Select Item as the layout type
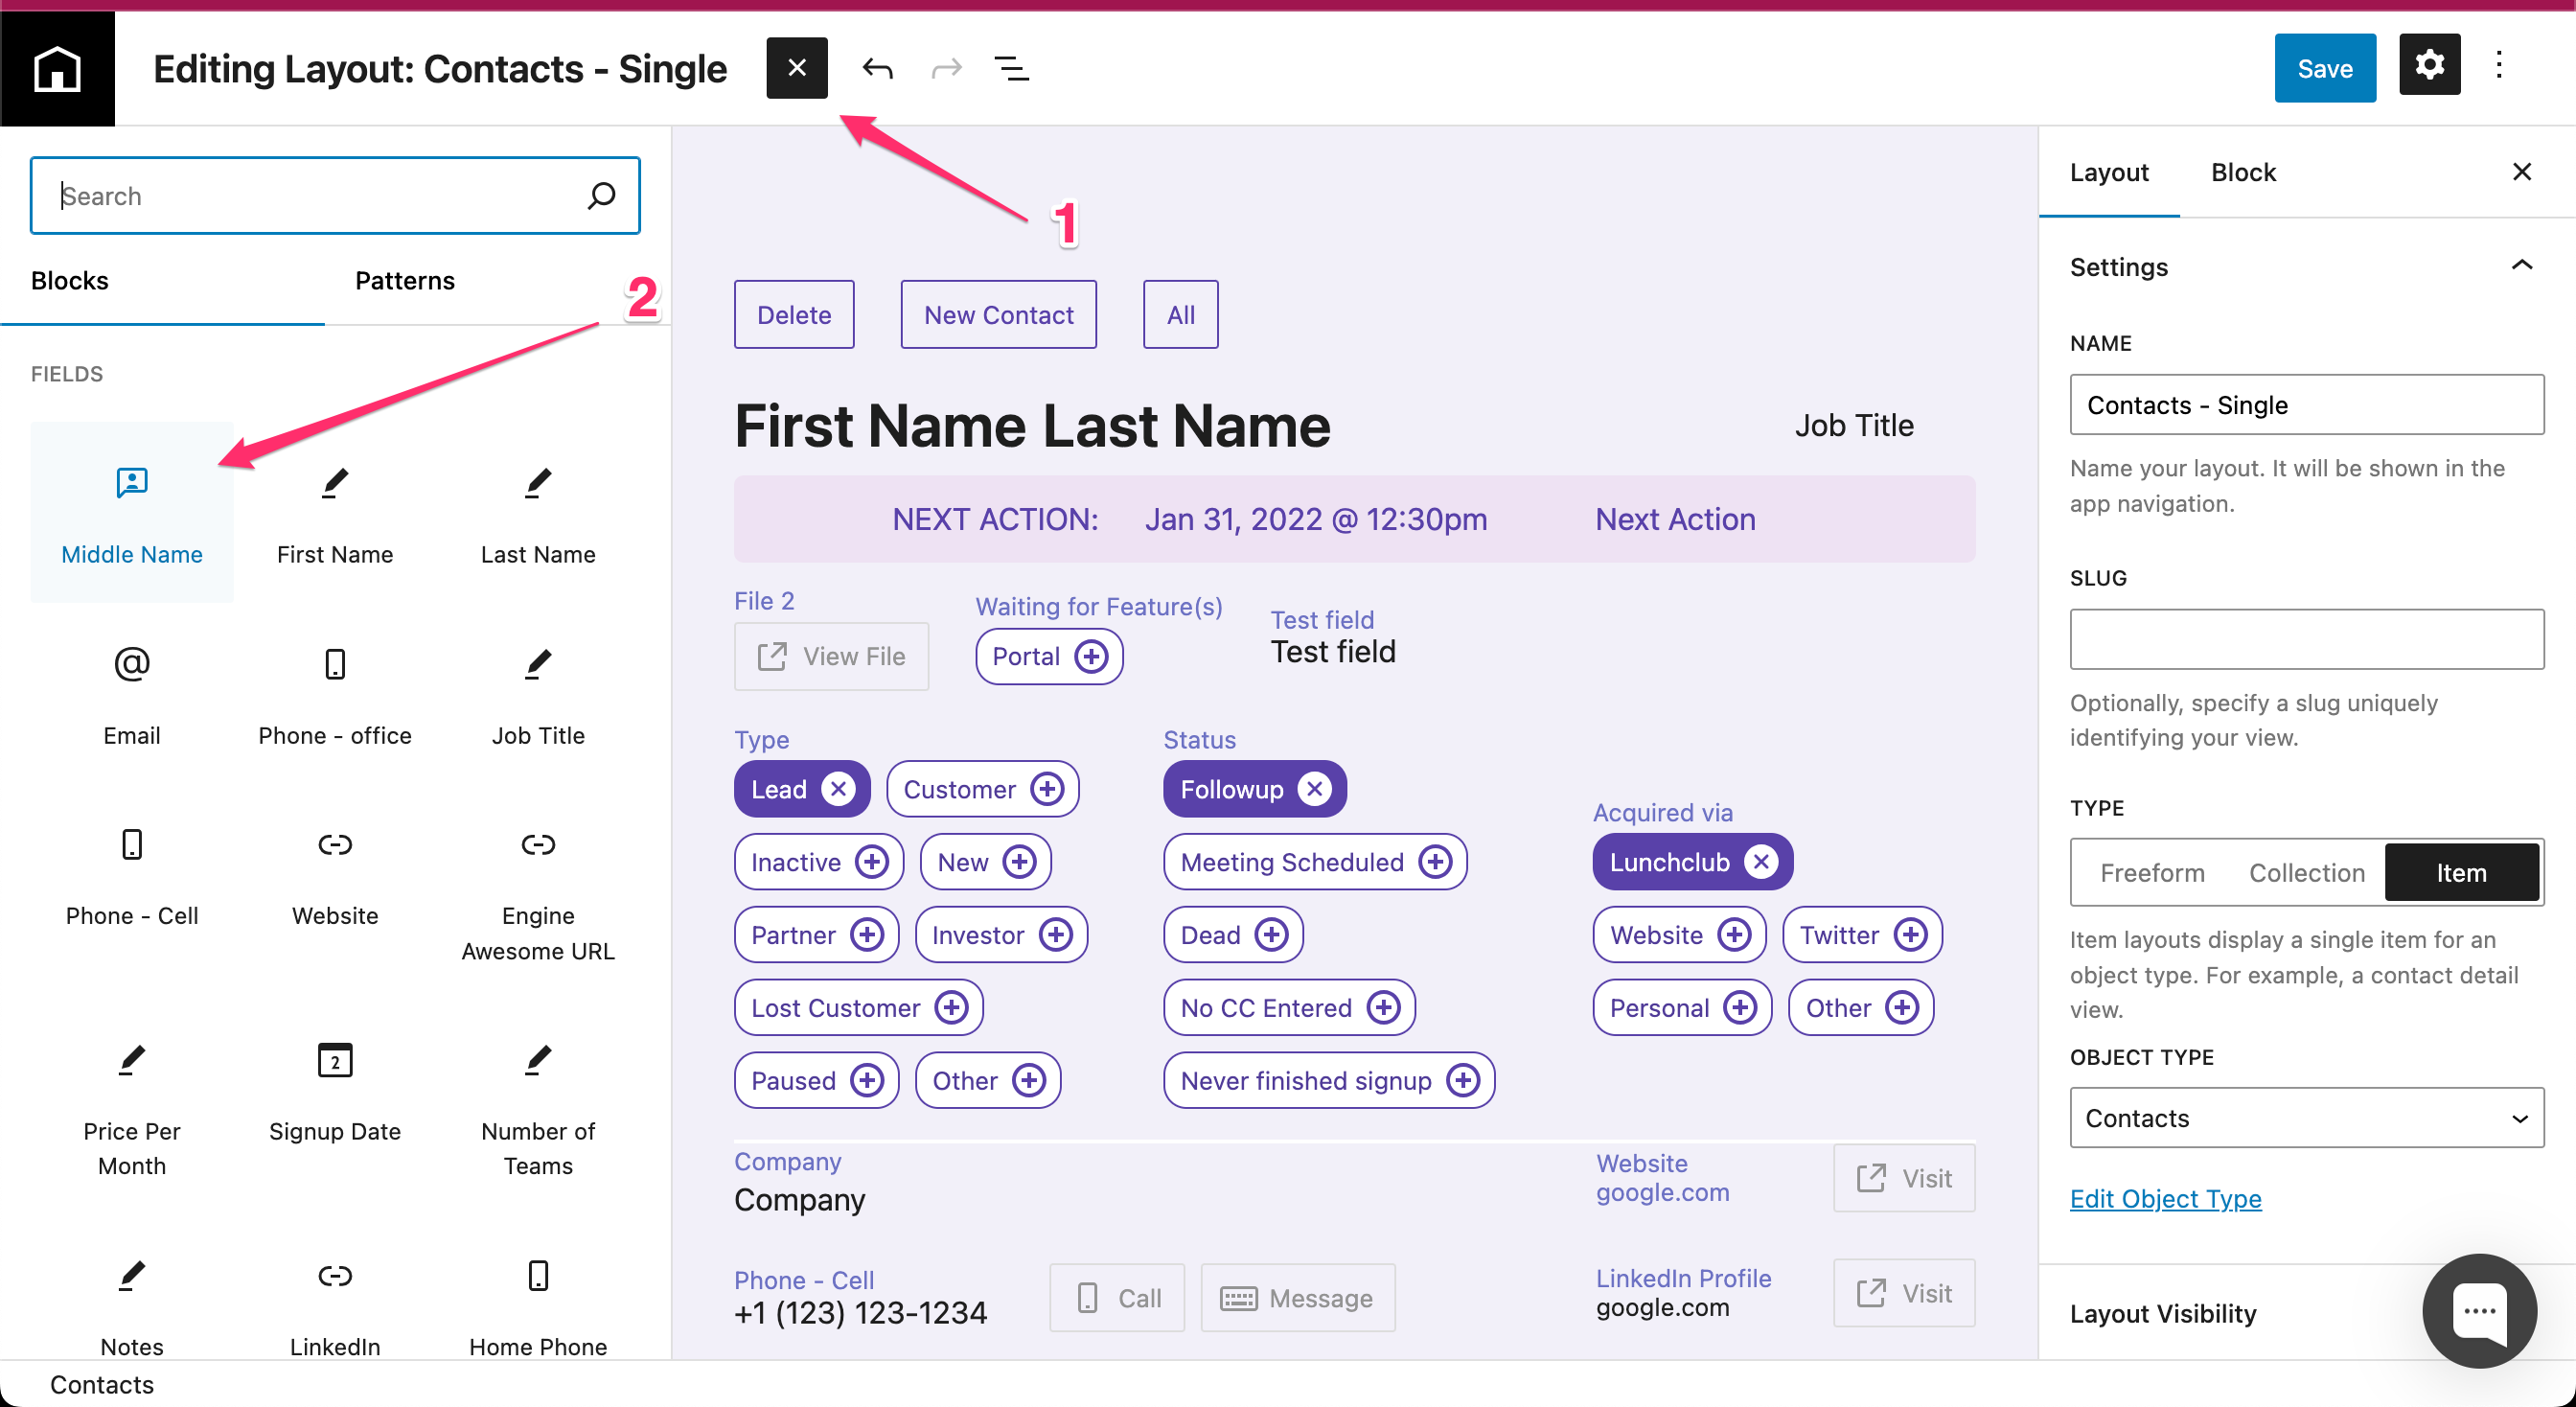This screenshot has height=1407, width=2576. coord(2461,872)
